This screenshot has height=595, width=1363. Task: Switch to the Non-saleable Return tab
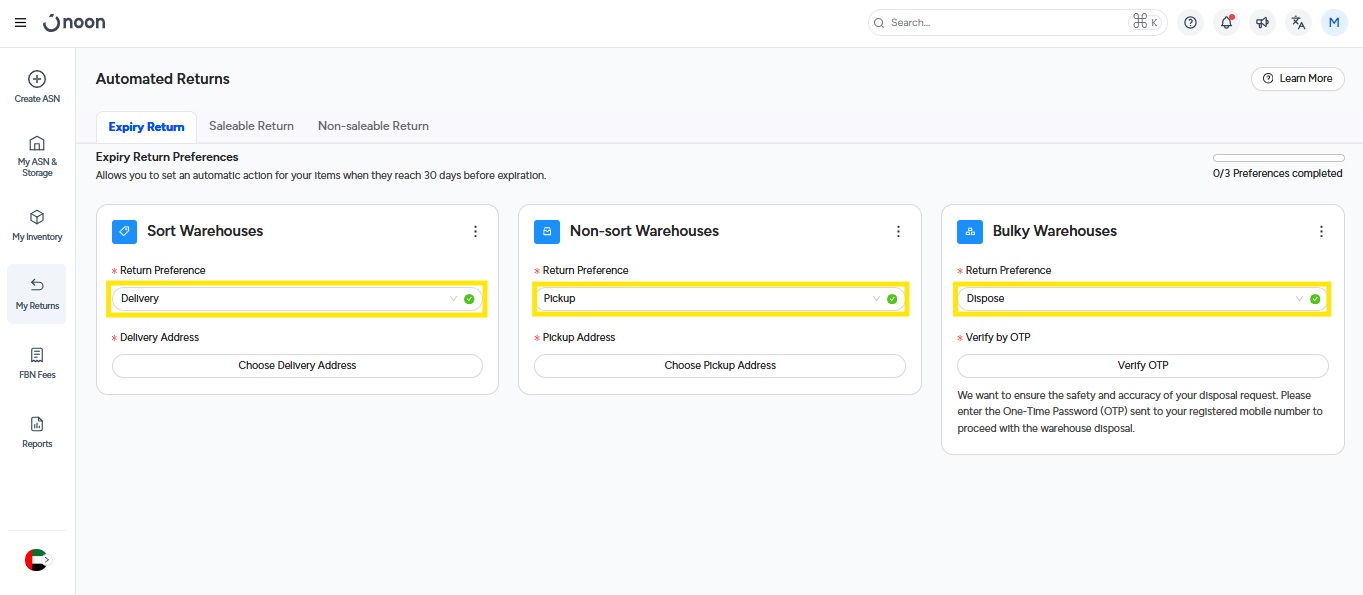point(373,126)
